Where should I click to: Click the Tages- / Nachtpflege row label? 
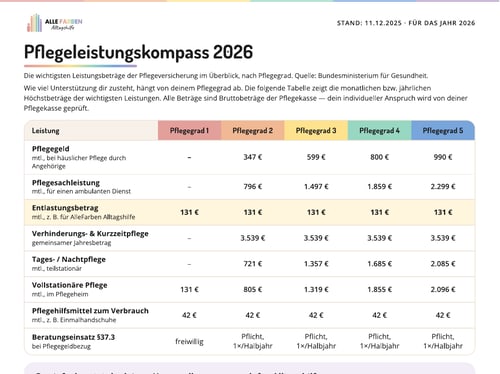[x=69, y=259]
